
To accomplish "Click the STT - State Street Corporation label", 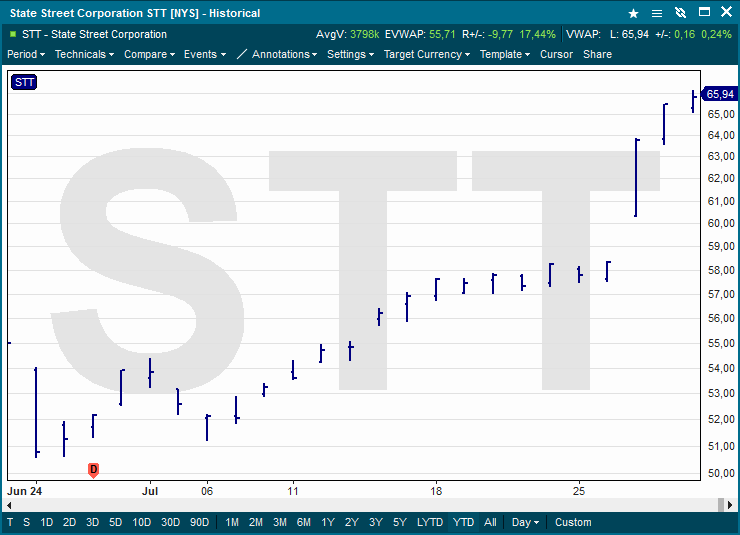I will [x=94, y=34].
